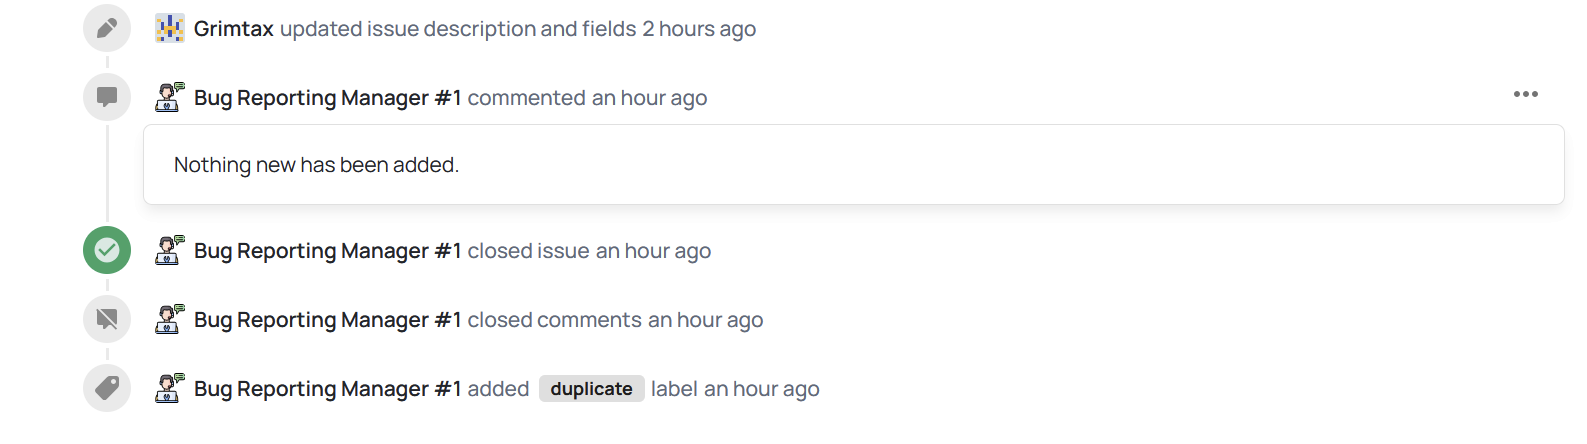Click the tag label event icon

(107, 388)
